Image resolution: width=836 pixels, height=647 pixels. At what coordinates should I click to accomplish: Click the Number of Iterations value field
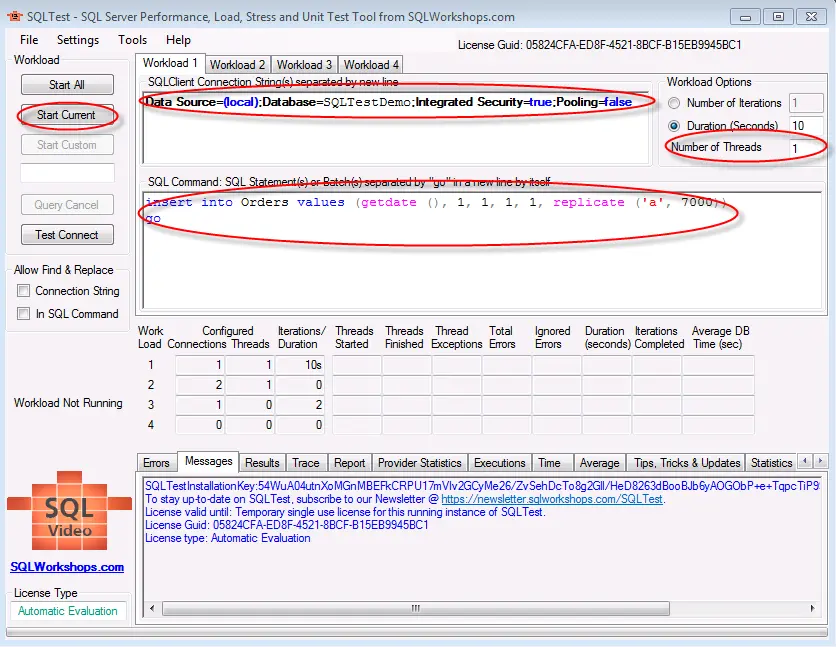click(x=806, y=103)
